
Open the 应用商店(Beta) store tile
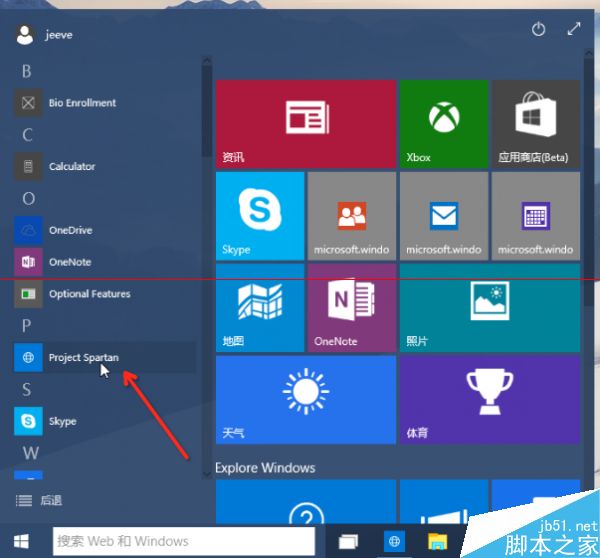[x=536, y=124]
